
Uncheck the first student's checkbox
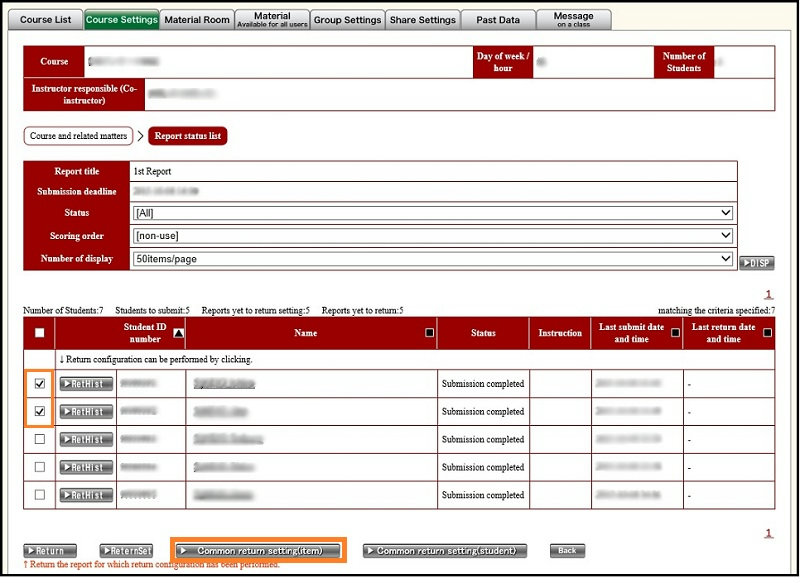[39, 383]
